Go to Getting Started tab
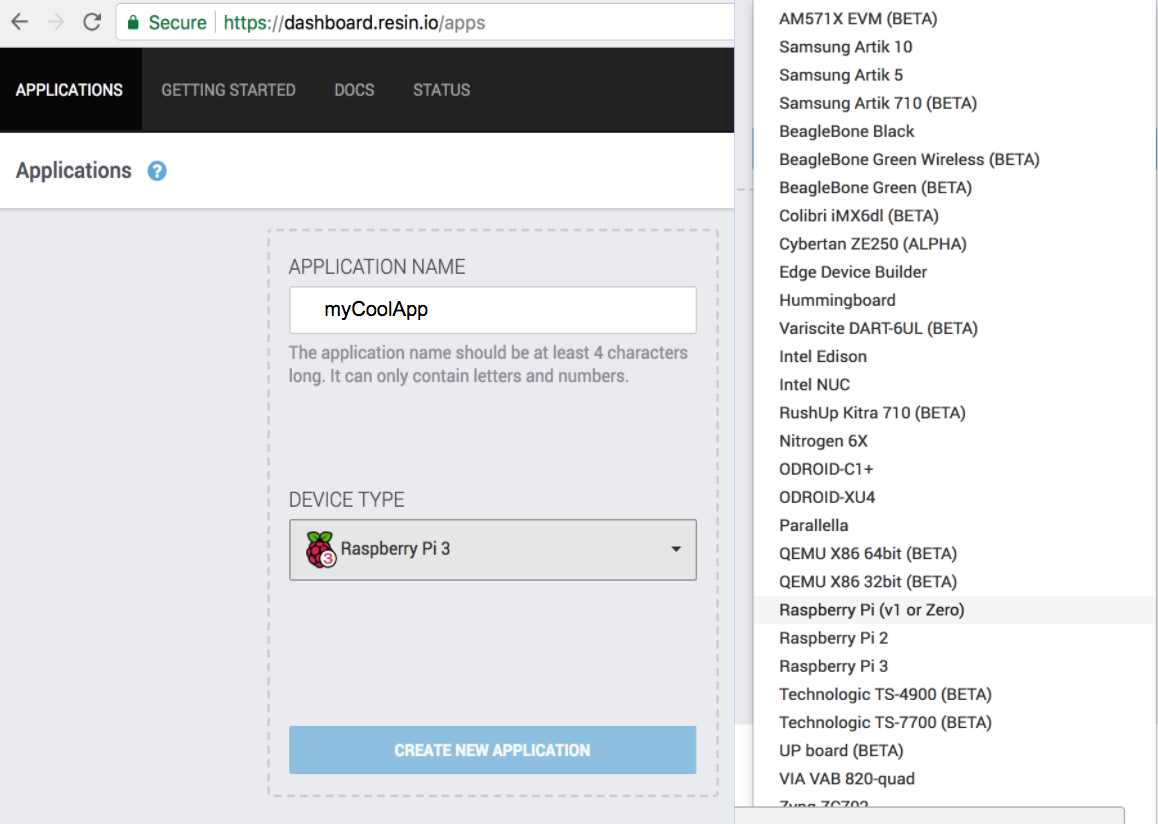The width and height of the screenshot is (1158, 824). tap(228, 90)
